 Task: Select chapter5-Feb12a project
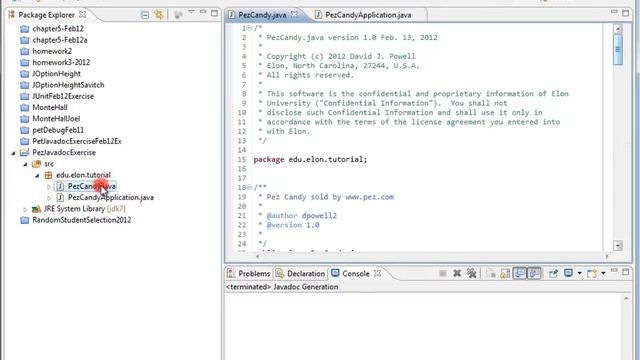click(60, 40)
